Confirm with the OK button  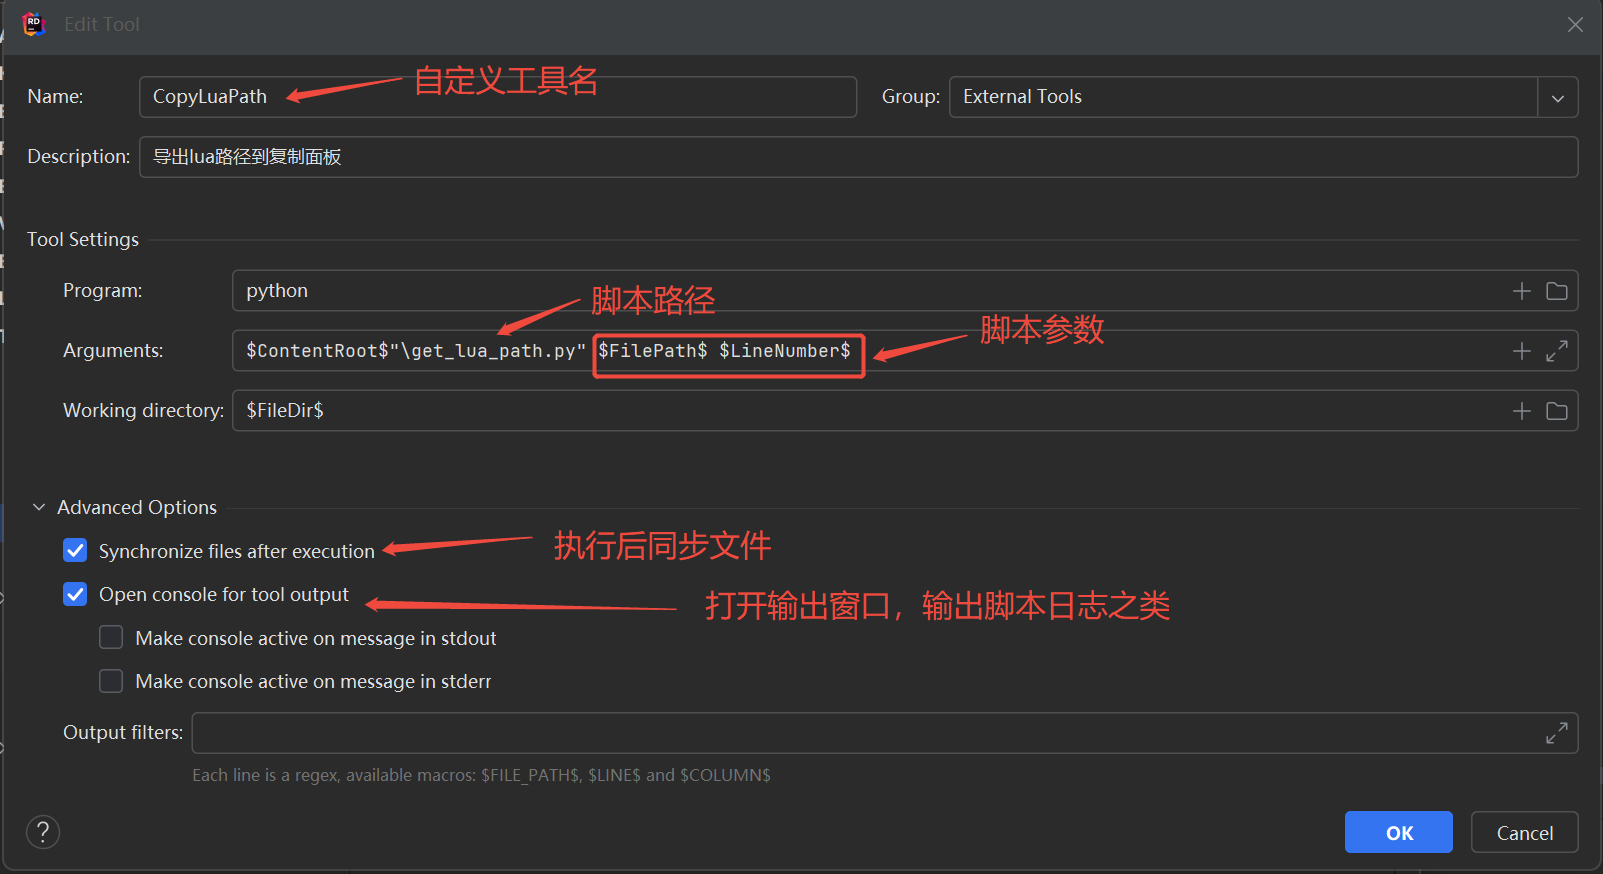pyautogui.click(x=1398, y=832)
